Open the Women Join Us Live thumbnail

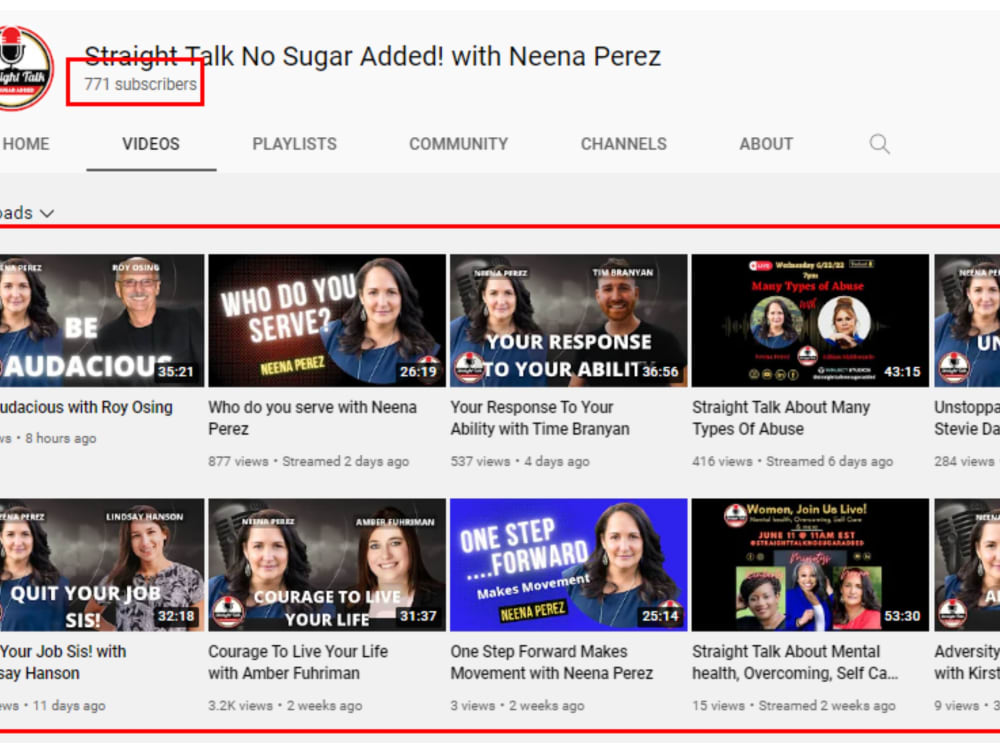pyautogui.click(x=811, y=565)
